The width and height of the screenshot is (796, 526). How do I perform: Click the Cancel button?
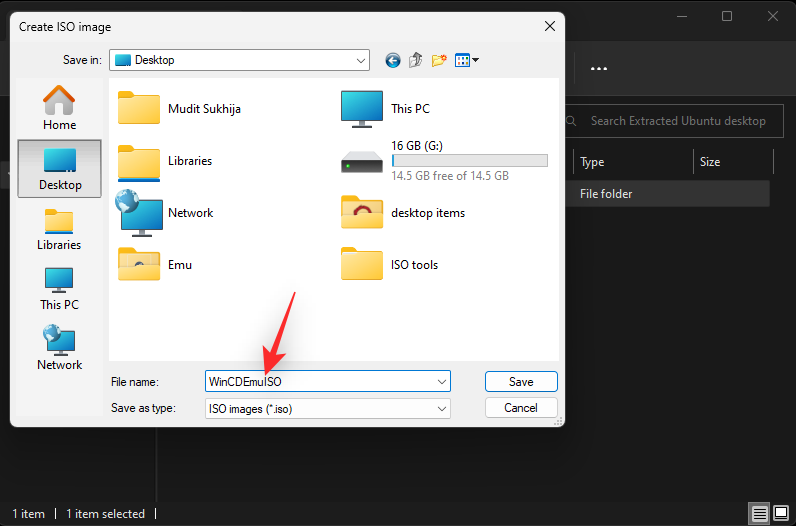click(521, 408)
